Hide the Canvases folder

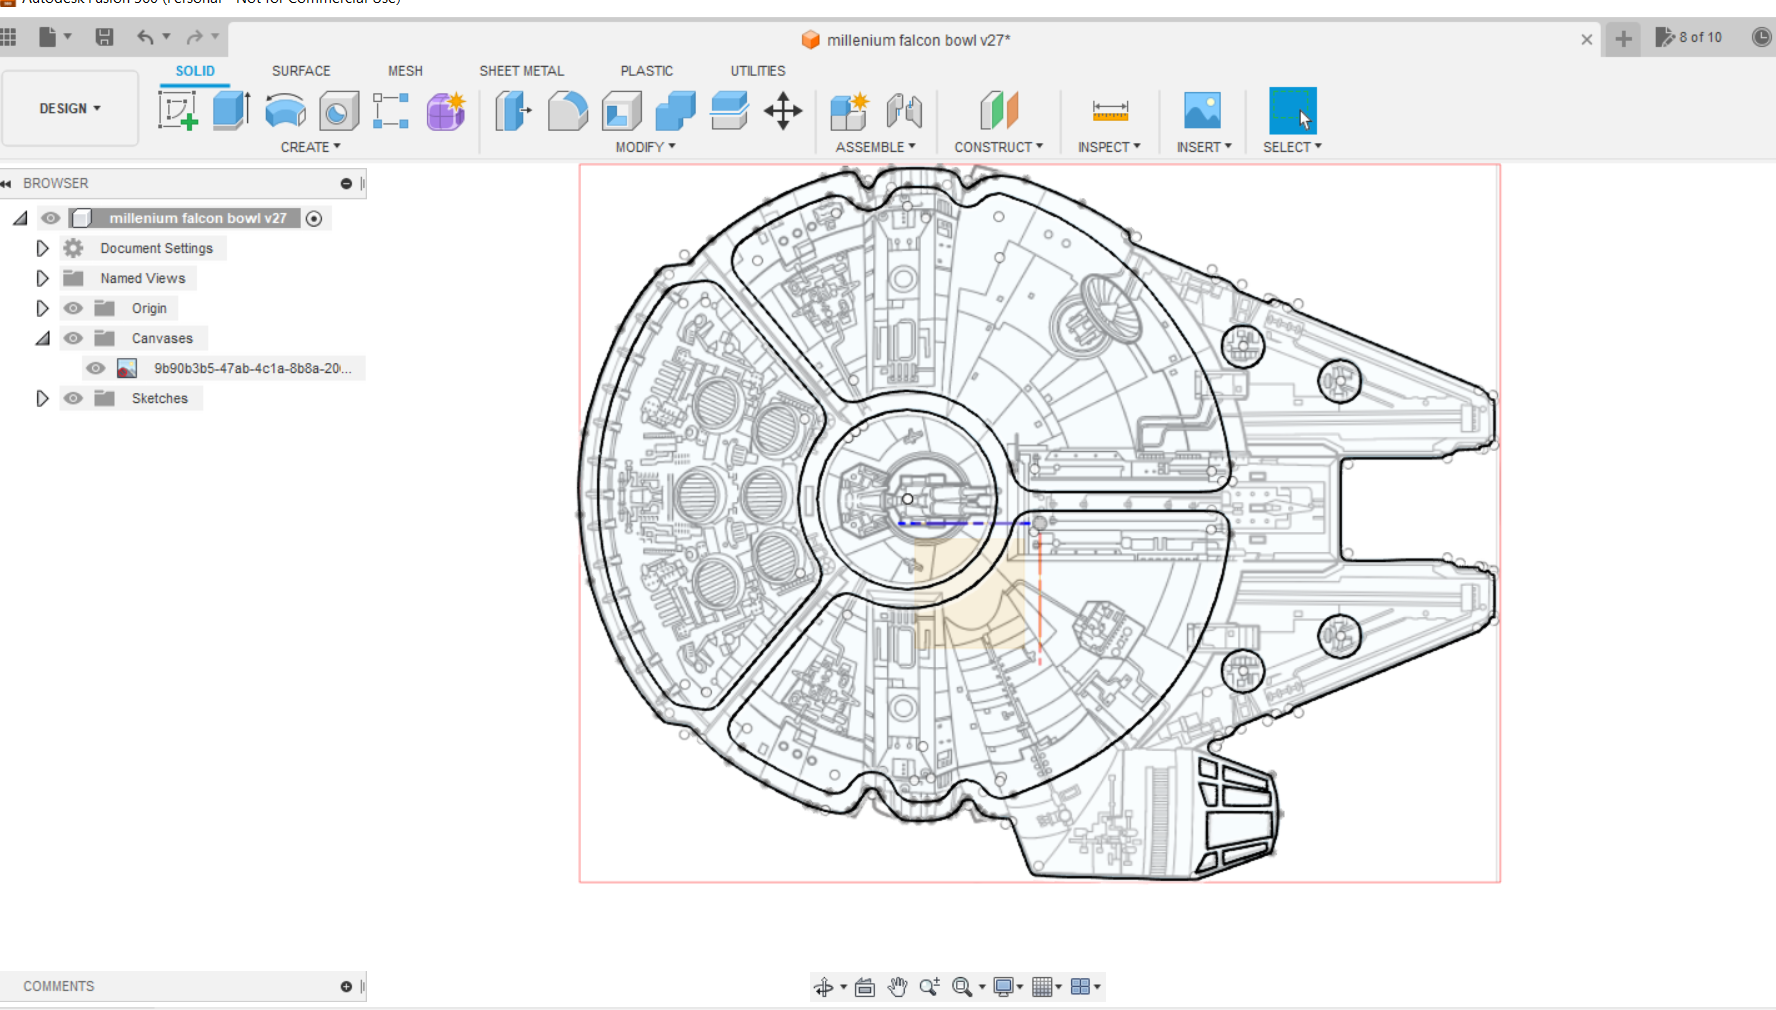coord(73,338)
